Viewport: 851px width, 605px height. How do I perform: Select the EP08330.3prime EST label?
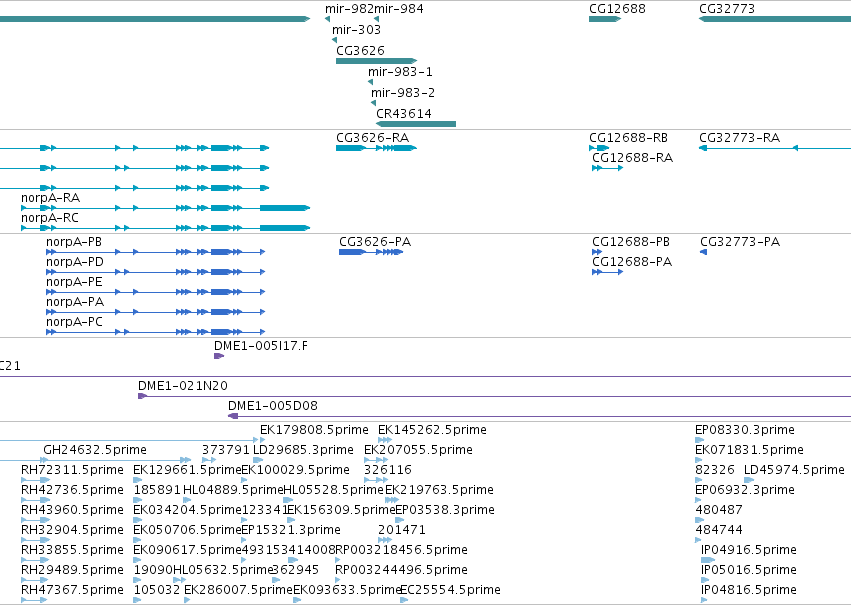(x=745, y=430)
